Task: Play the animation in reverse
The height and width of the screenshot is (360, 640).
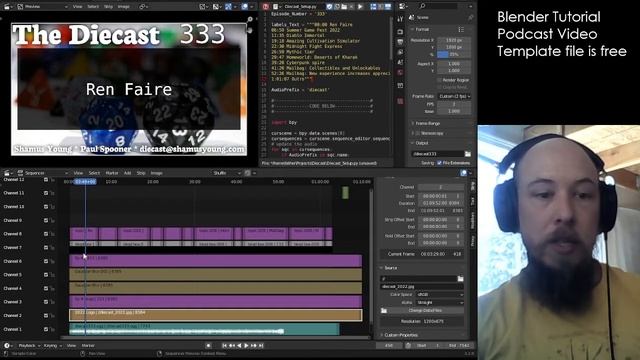Action: (239, 345)
